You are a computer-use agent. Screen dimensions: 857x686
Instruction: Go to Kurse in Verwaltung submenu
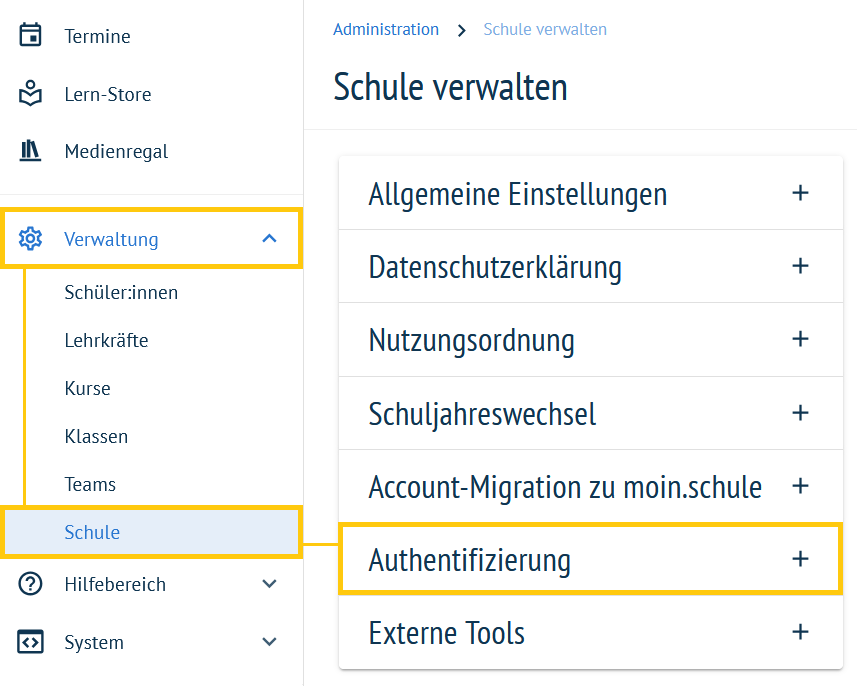point(87,389)
